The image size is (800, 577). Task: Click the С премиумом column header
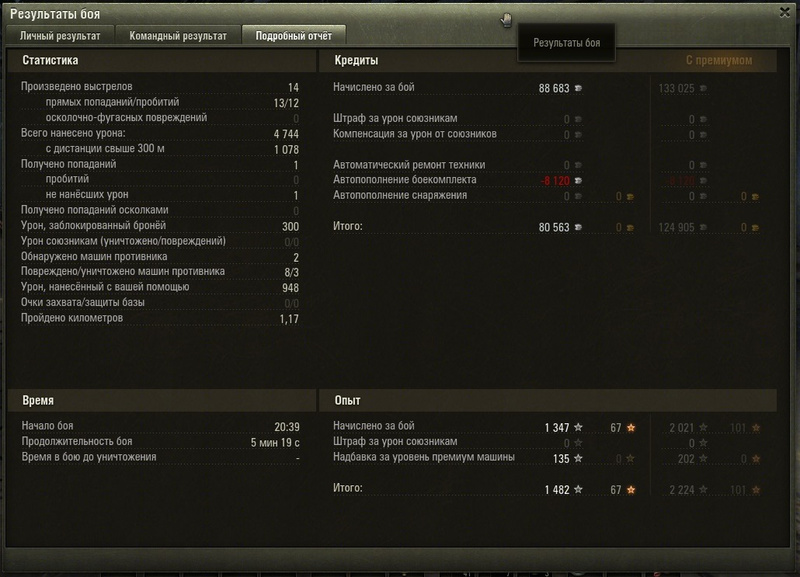(x=718, y=60)
